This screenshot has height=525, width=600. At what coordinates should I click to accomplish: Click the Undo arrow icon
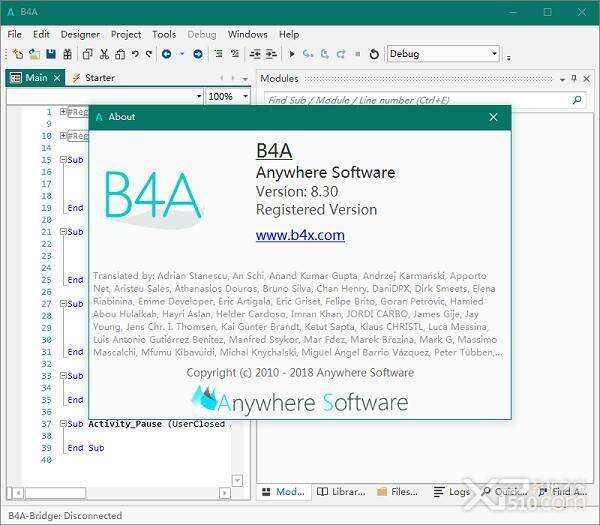[x=135, y=54]
